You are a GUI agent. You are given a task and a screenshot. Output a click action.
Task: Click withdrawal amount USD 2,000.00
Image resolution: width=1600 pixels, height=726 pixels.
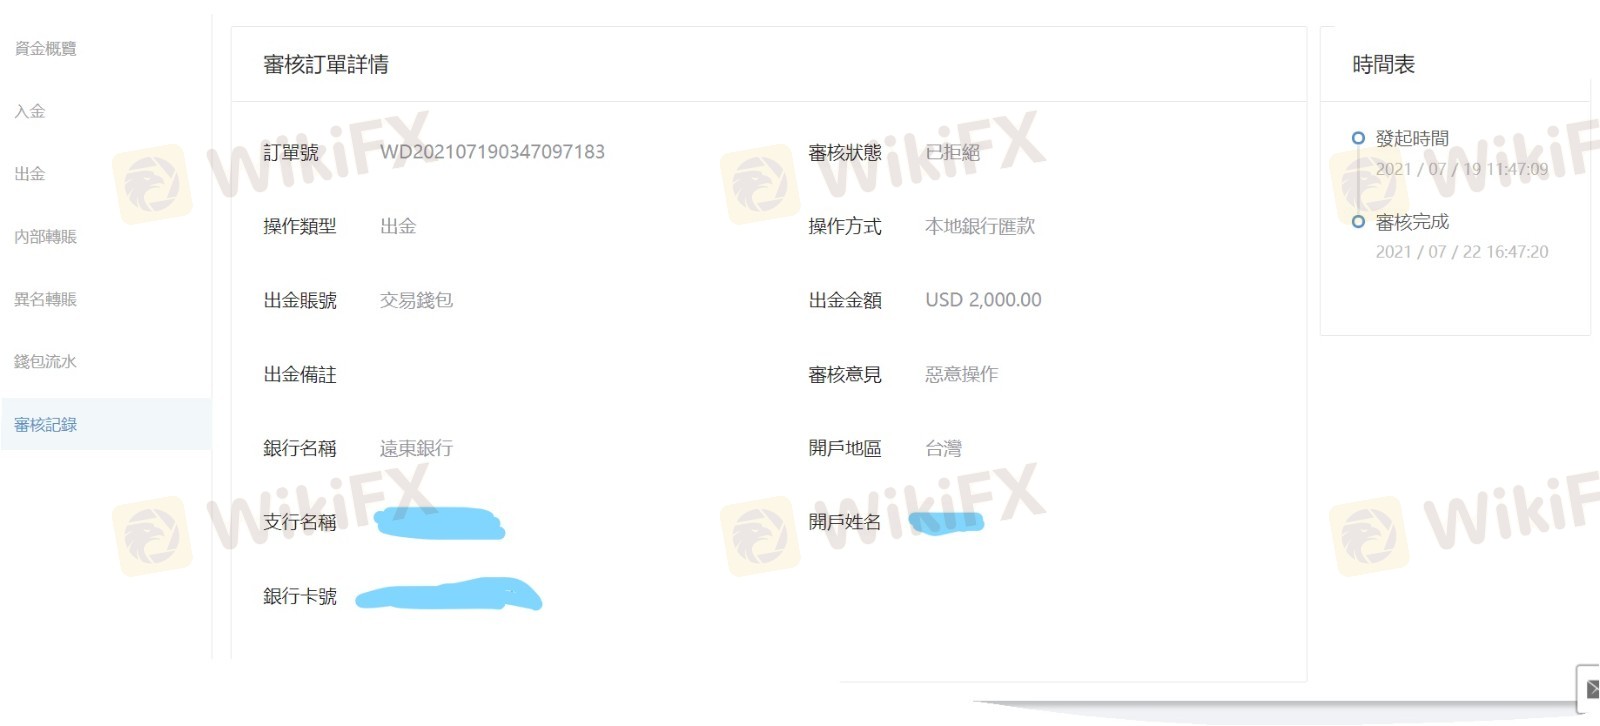(x=983, y=300)
